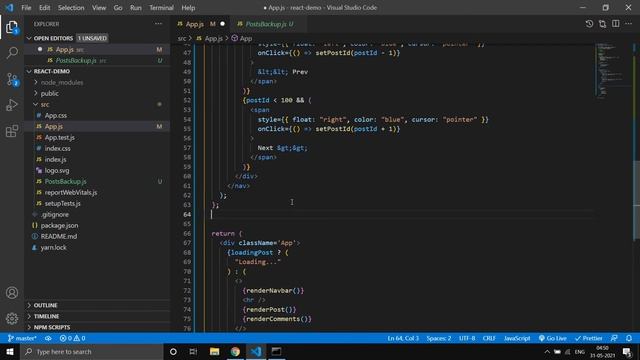Change language mode from JavaScript
Image resolution: width=640 pixels, height=360 pixels.
pyautogui.click(x=517, y=338)
